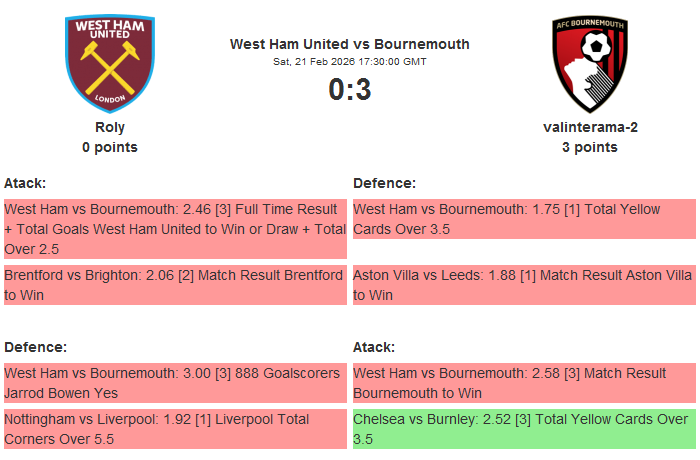Click the West Ham United crest logo

110,63
